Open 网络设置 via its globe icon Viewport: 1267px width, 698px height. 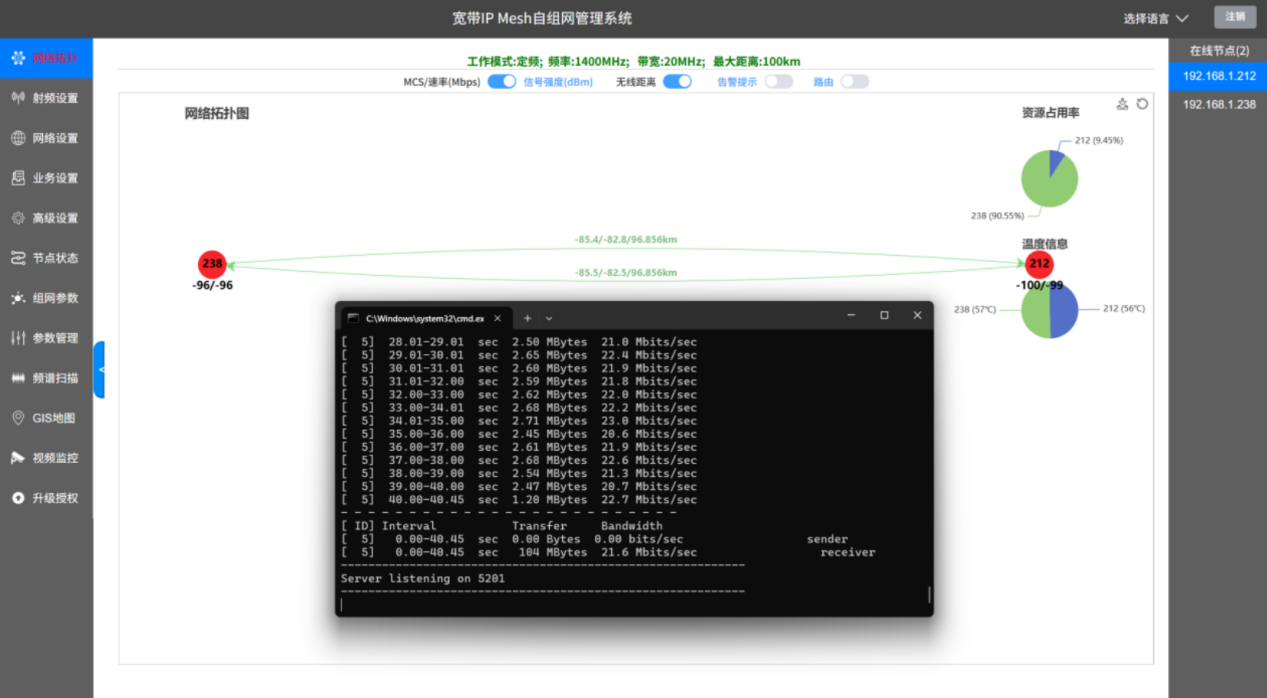tap(18, 138)
